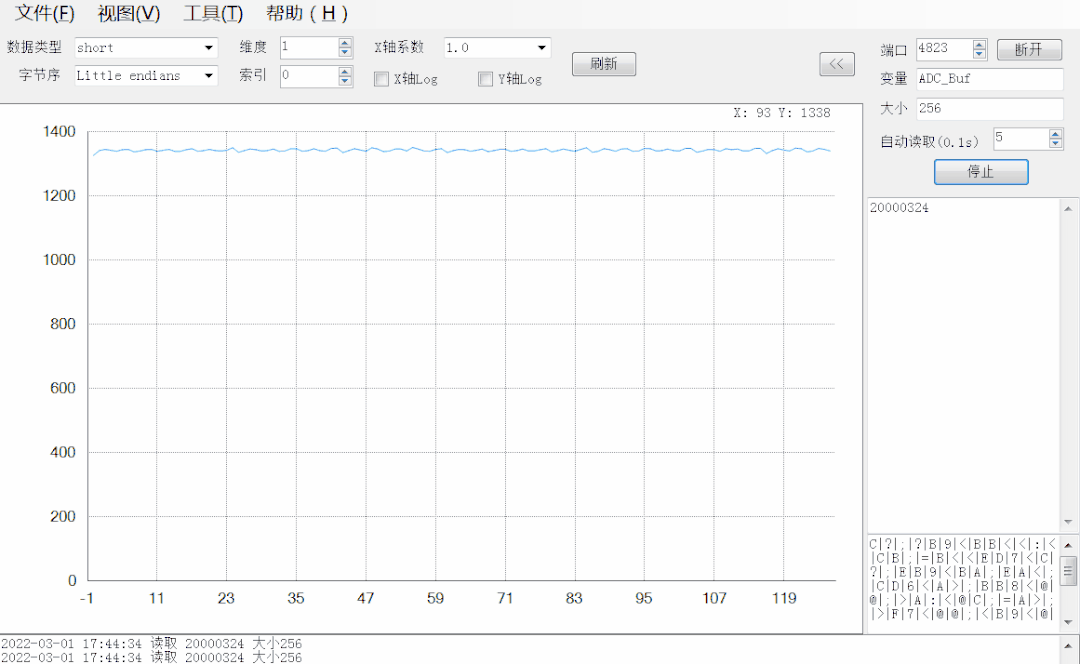This screenshot has height=664, width=1080.
Task: Open the 字节序 Little endians dropdown
Action: [x=146, y=76]
